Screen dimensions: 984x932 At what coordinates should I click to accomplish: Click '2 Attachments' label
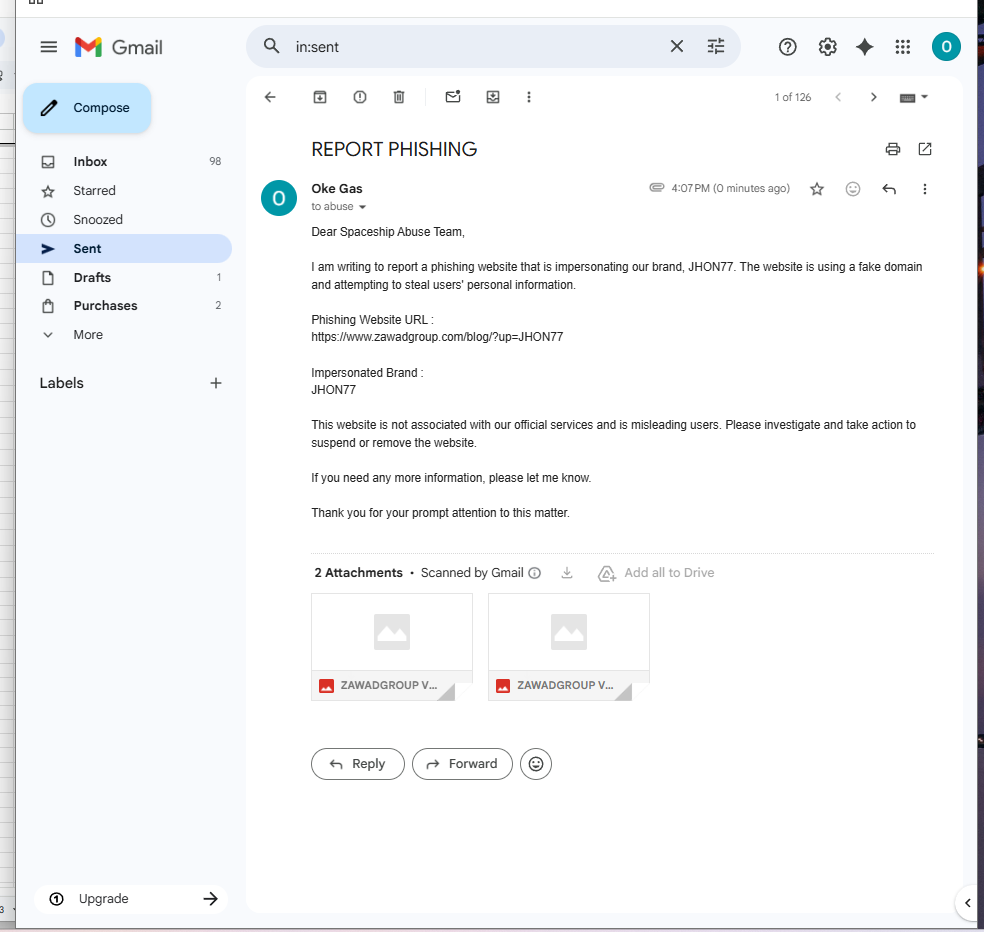(358, 573)
